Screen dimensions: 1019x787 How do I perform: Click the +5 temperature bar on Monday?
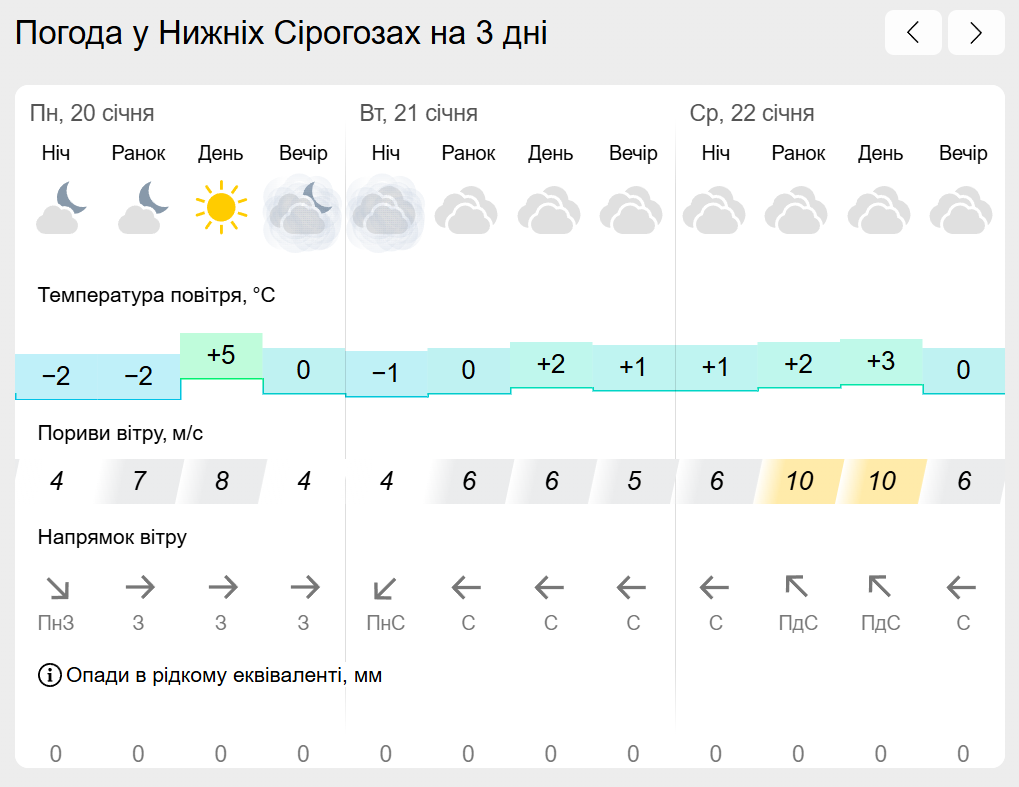click(x=221, y=355)
